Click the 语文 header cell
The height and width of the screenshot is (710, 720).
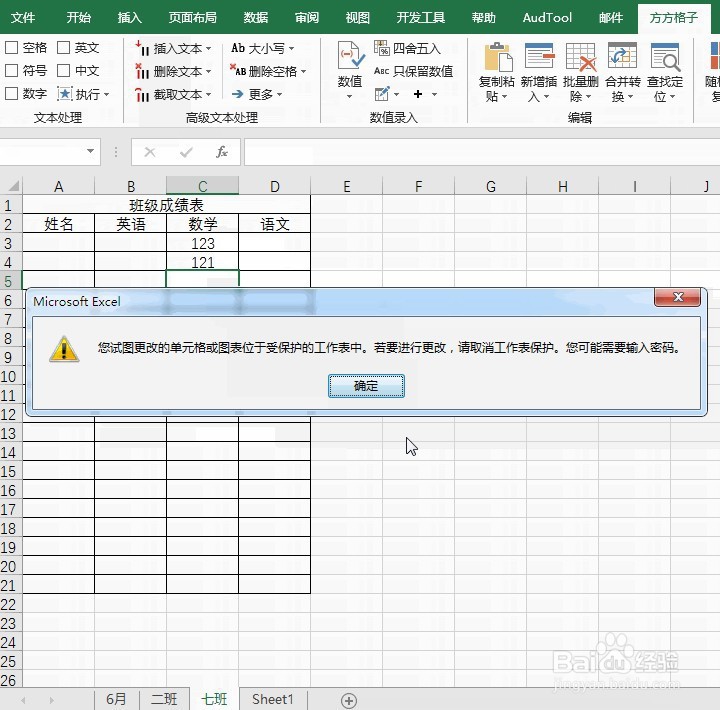click(275, 224)
